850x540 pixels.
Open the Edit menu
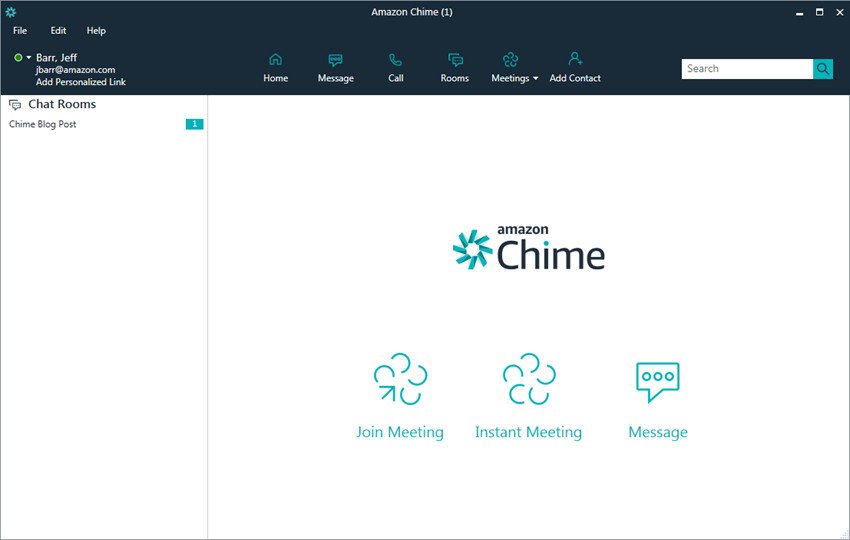tap(58, 31)
